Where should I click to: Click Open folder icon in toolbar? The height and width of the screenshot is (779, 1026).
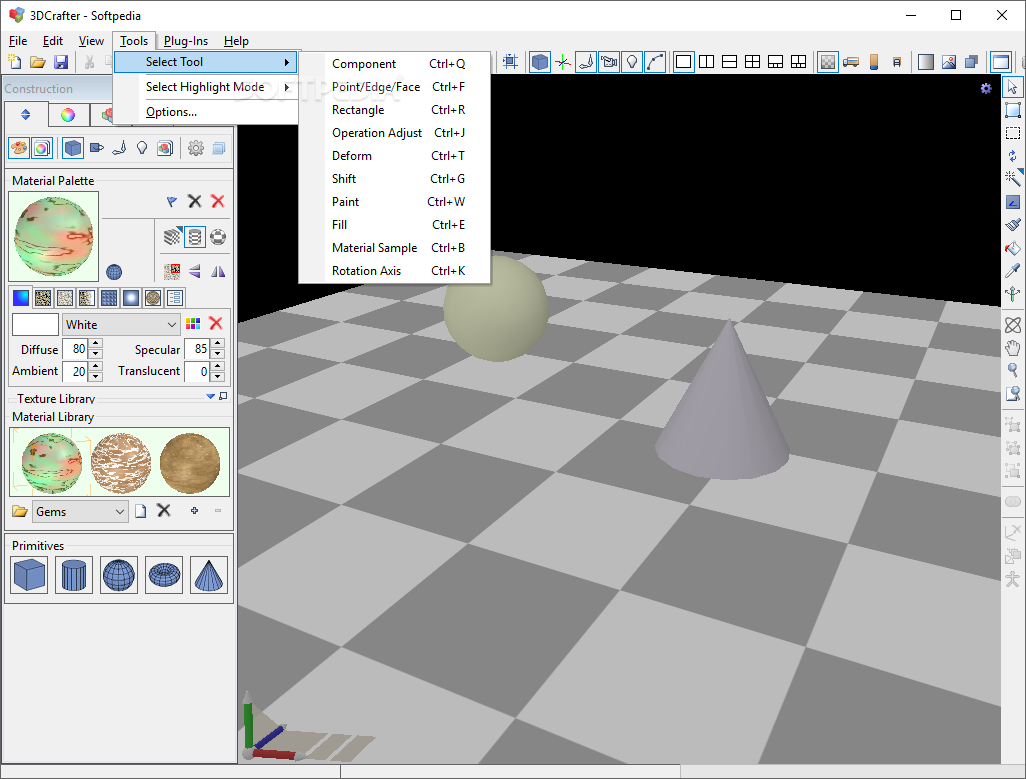[x=38, y=62]
